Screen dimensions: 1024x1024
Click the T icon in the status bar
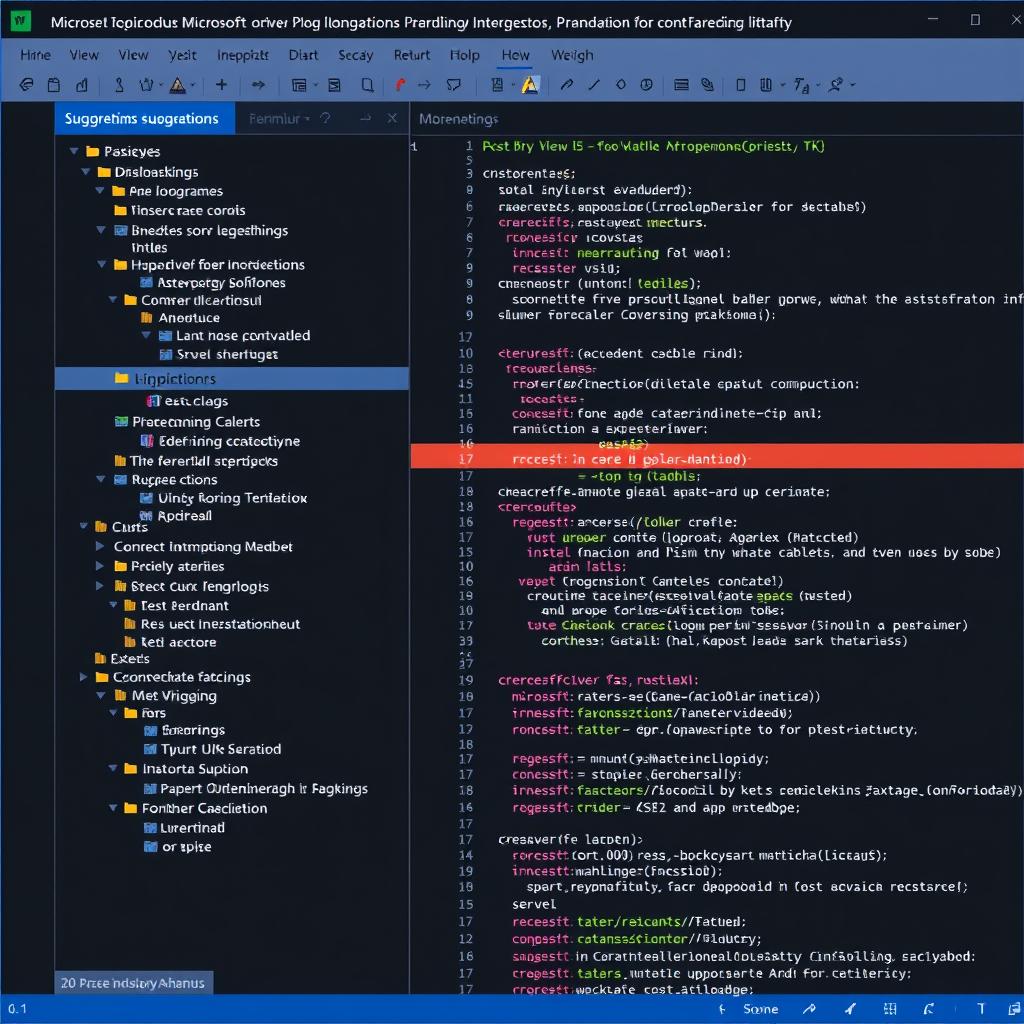981,1009
